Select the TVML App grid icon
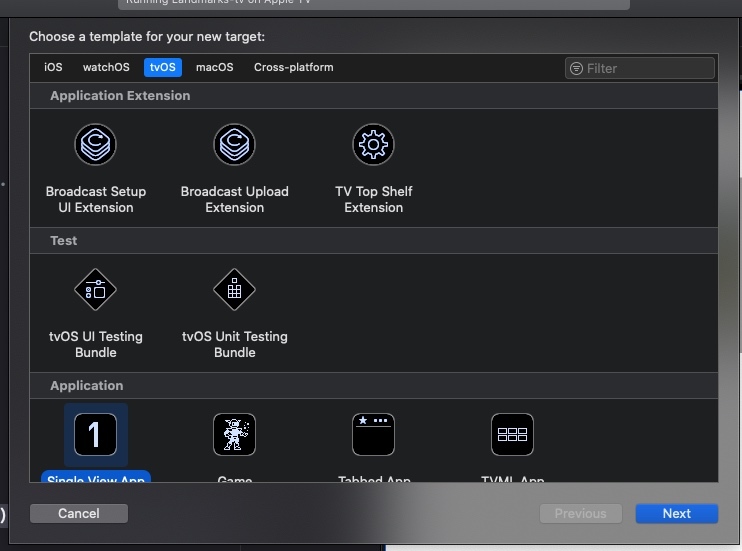 [x=512, y=434]
